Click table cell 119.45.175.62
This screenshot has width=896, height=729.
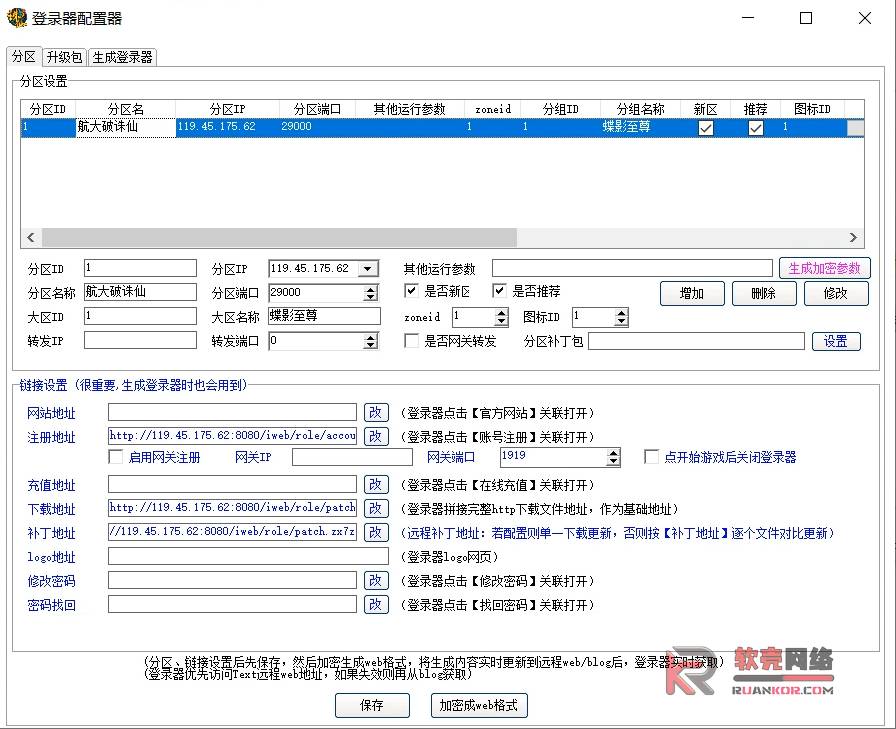[x=227, y=127]
